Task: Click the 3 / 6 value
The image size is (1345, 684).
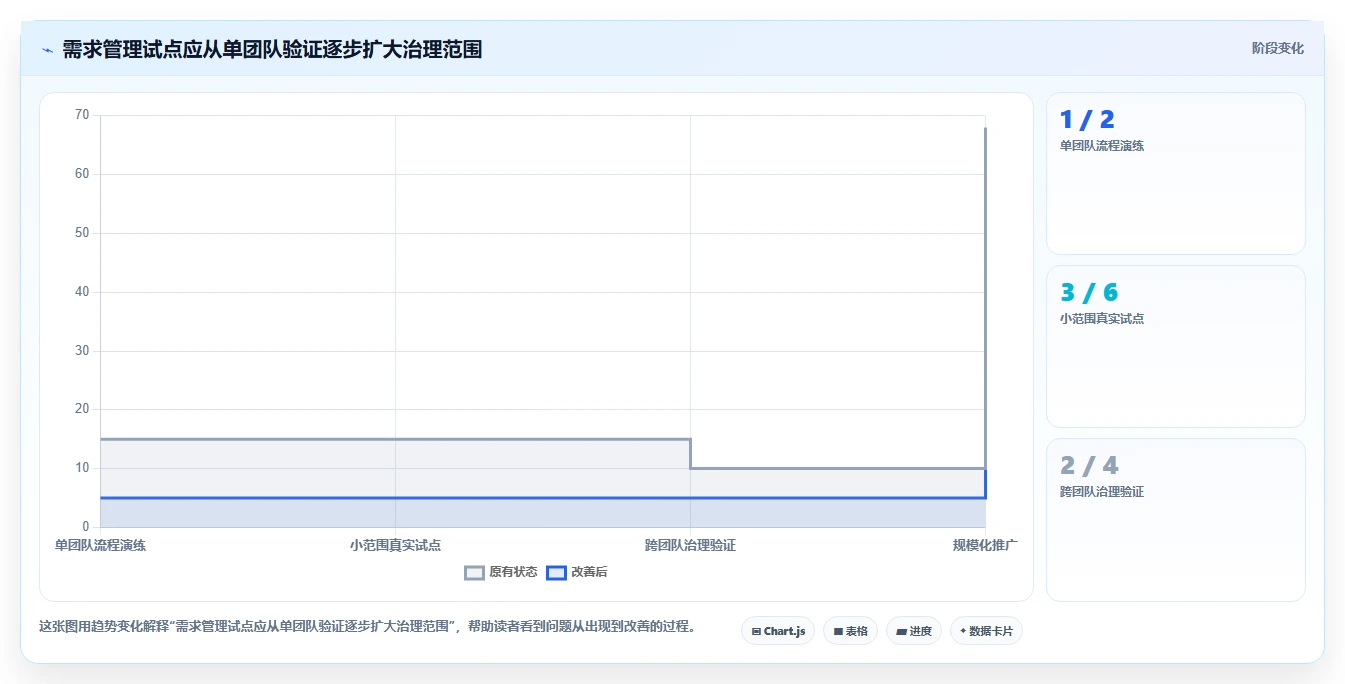Action: (x=1089, y=293)
